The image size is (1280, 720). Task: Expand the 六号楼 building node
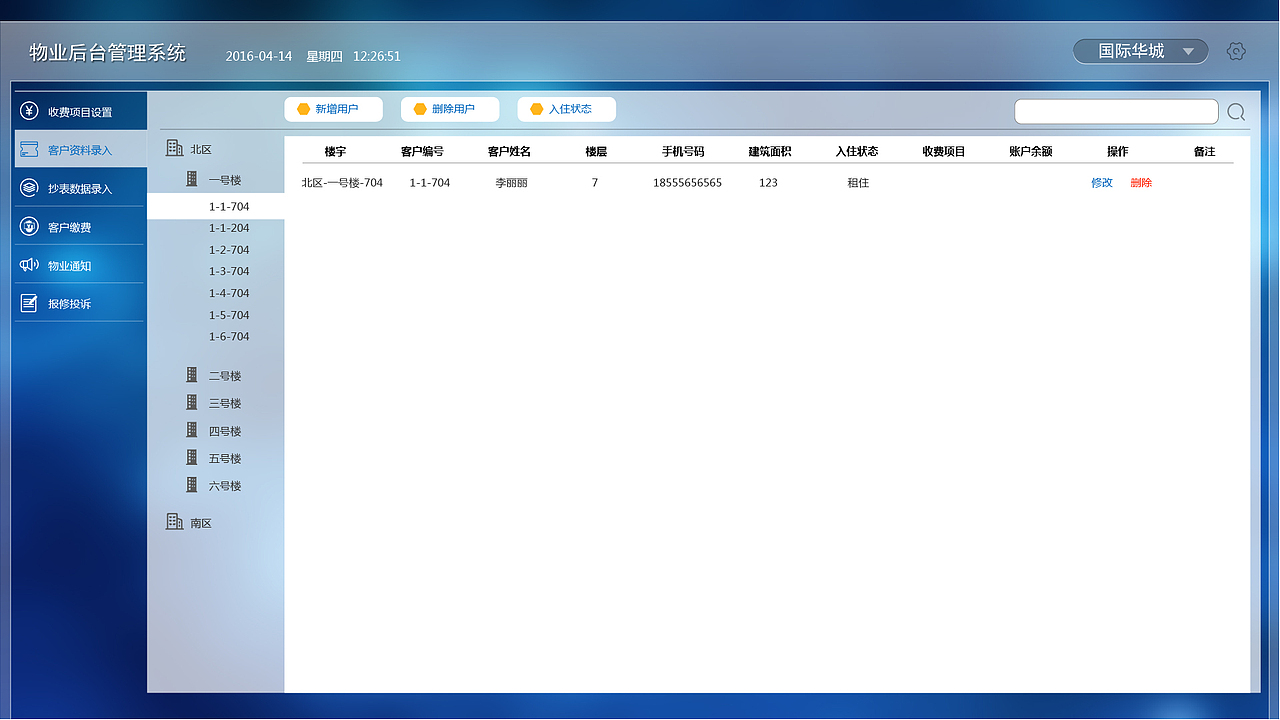point(225,486)
